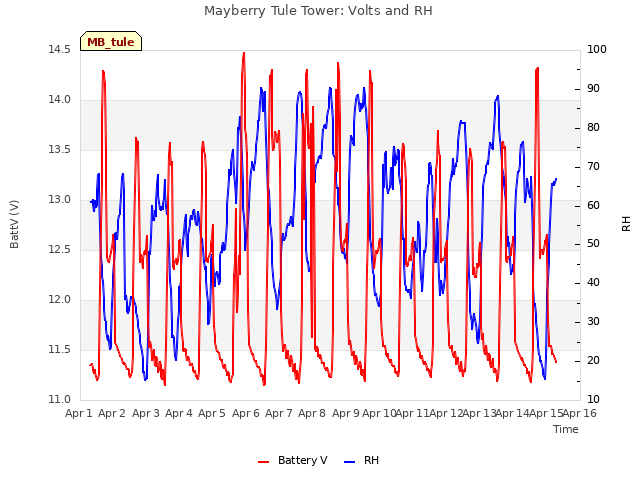The height and width of the screenshot is (480, 640).
Task: Click the 12.5 voltage tick label
Action: click(60, 249)
